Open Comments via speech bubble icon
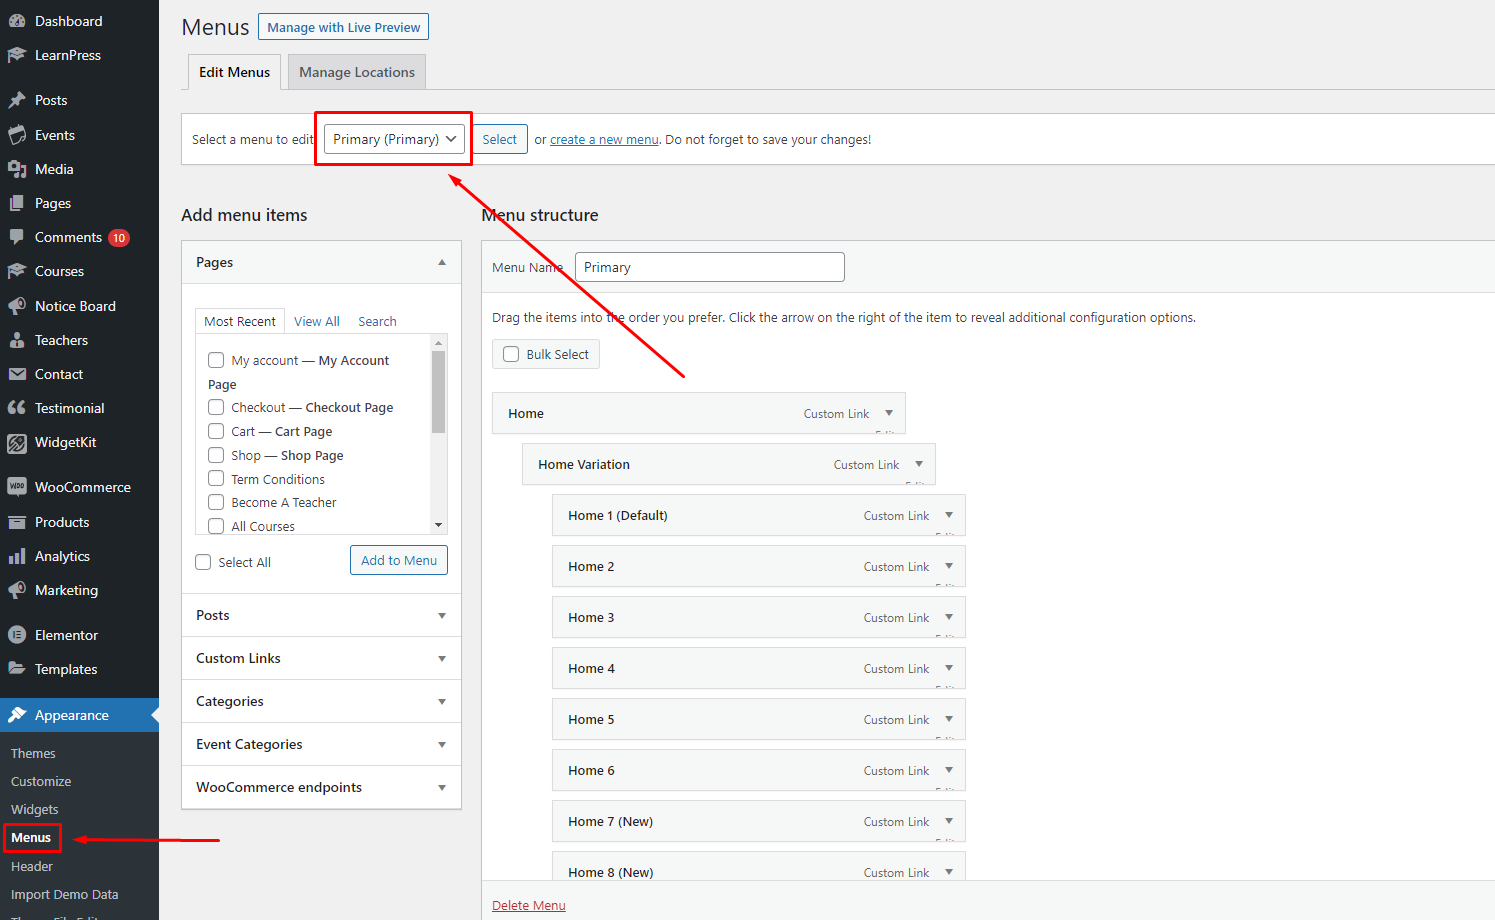 [17, 237]
